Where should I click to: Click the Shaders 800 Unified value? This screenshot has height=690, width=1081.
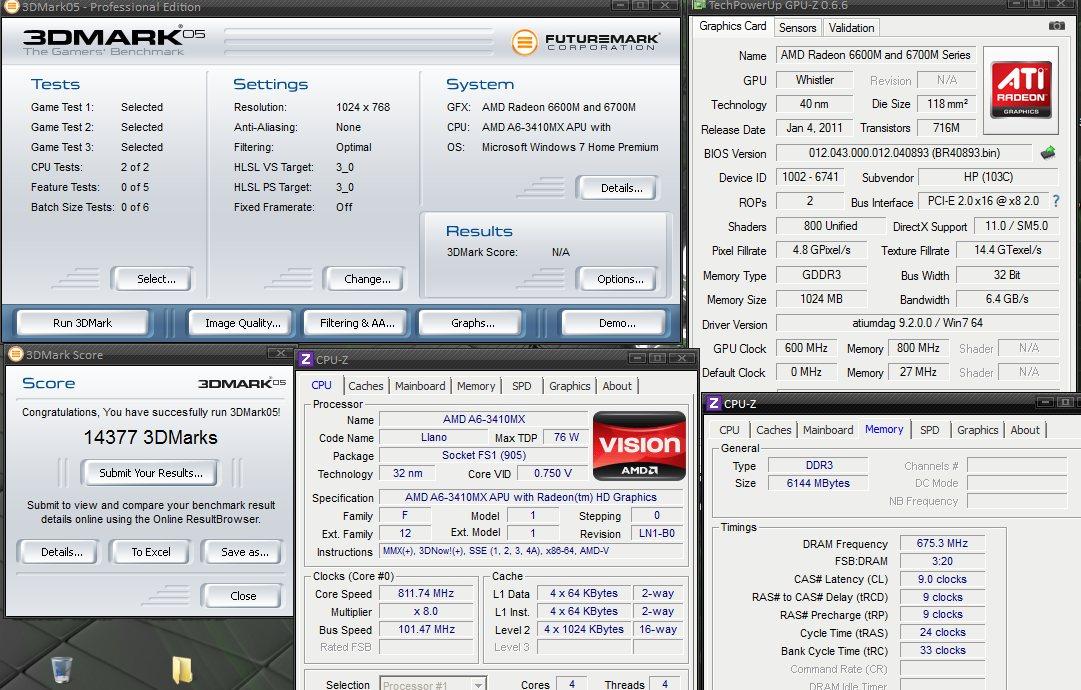(830, 226)
